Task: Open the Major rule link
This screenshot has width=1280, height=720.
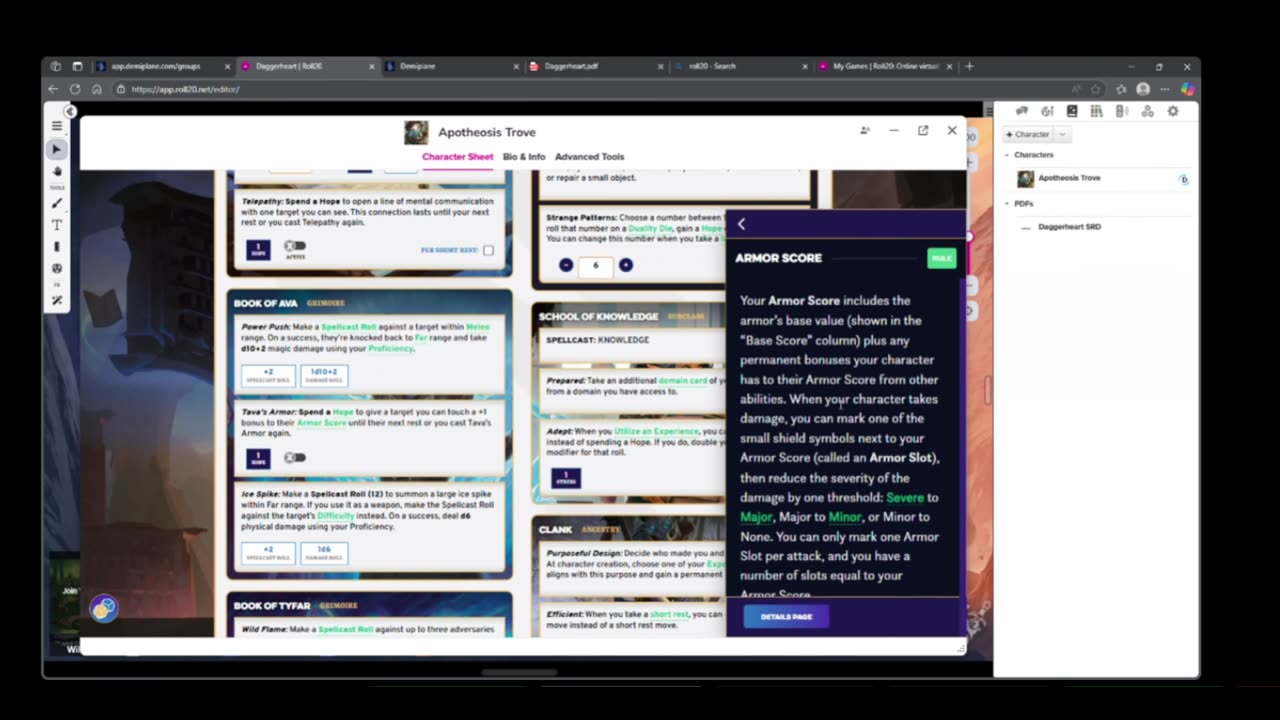Action: (756, 517)
